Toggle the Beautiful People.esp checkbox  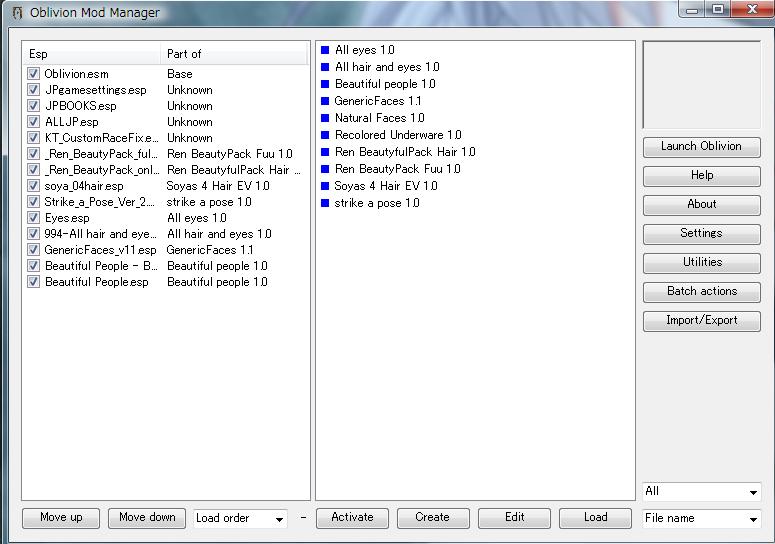point(33,282)
